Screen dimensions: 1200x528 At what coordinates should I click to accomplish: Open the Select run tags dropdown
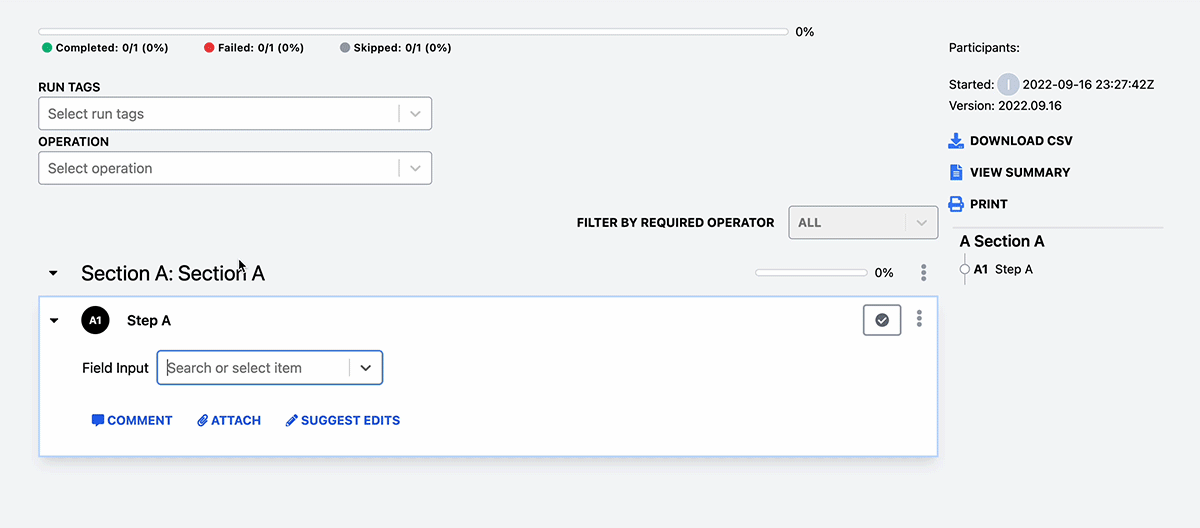point(235,114)
